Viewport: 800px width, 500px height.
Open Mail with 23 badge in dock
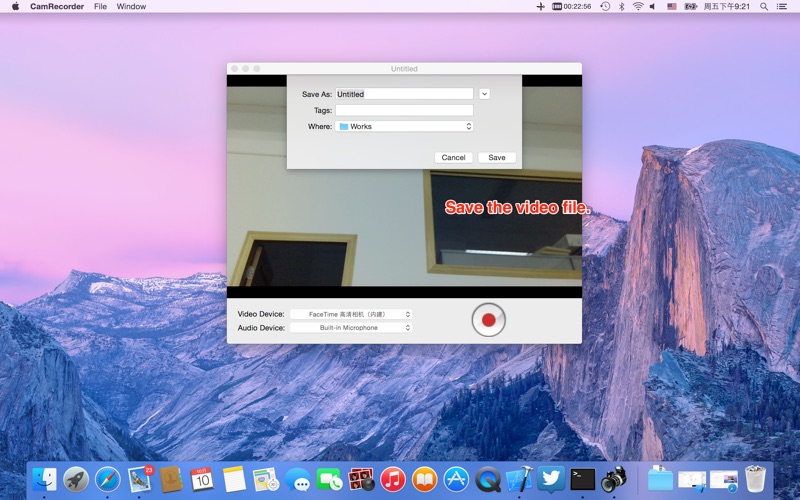(139, 480)
